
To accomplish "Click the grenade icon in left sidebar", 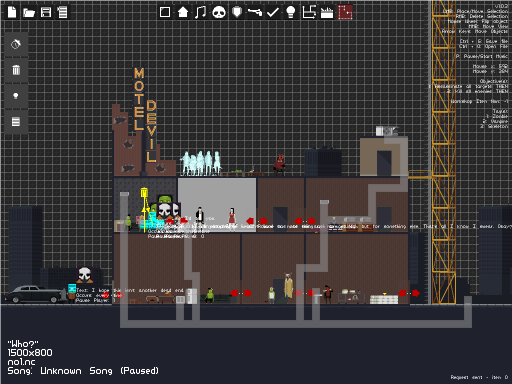I will coord(16,44).
